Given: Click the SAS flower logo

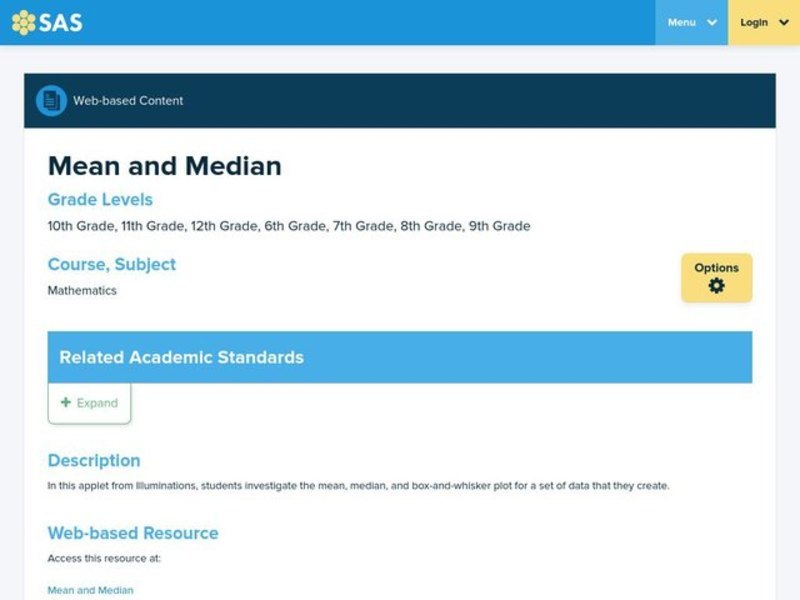Looking at the screenshot, I should pyautogui.click(x=22, y=21).
